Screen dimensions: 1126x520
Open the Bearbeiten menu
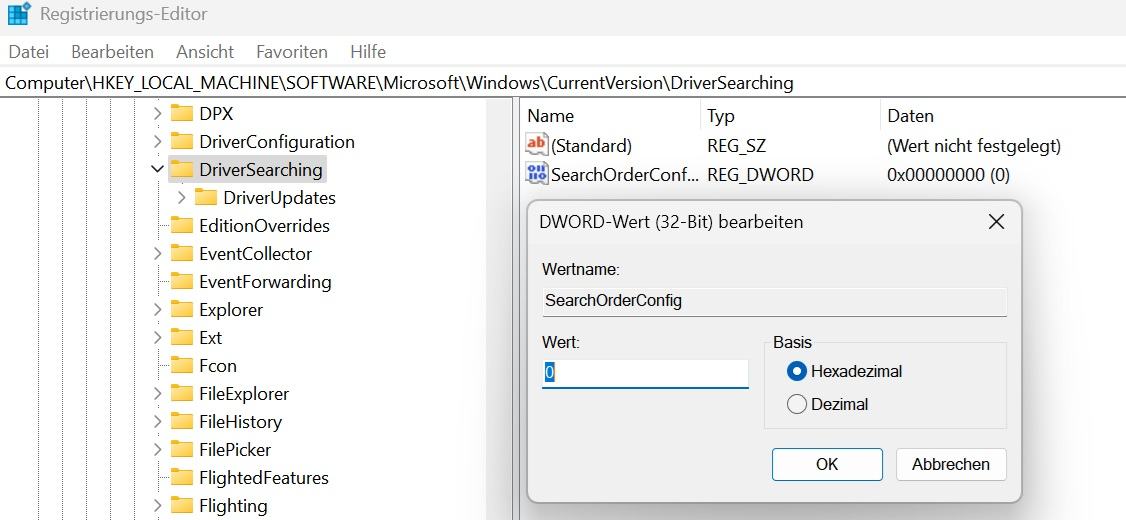(x=113, y=52)
